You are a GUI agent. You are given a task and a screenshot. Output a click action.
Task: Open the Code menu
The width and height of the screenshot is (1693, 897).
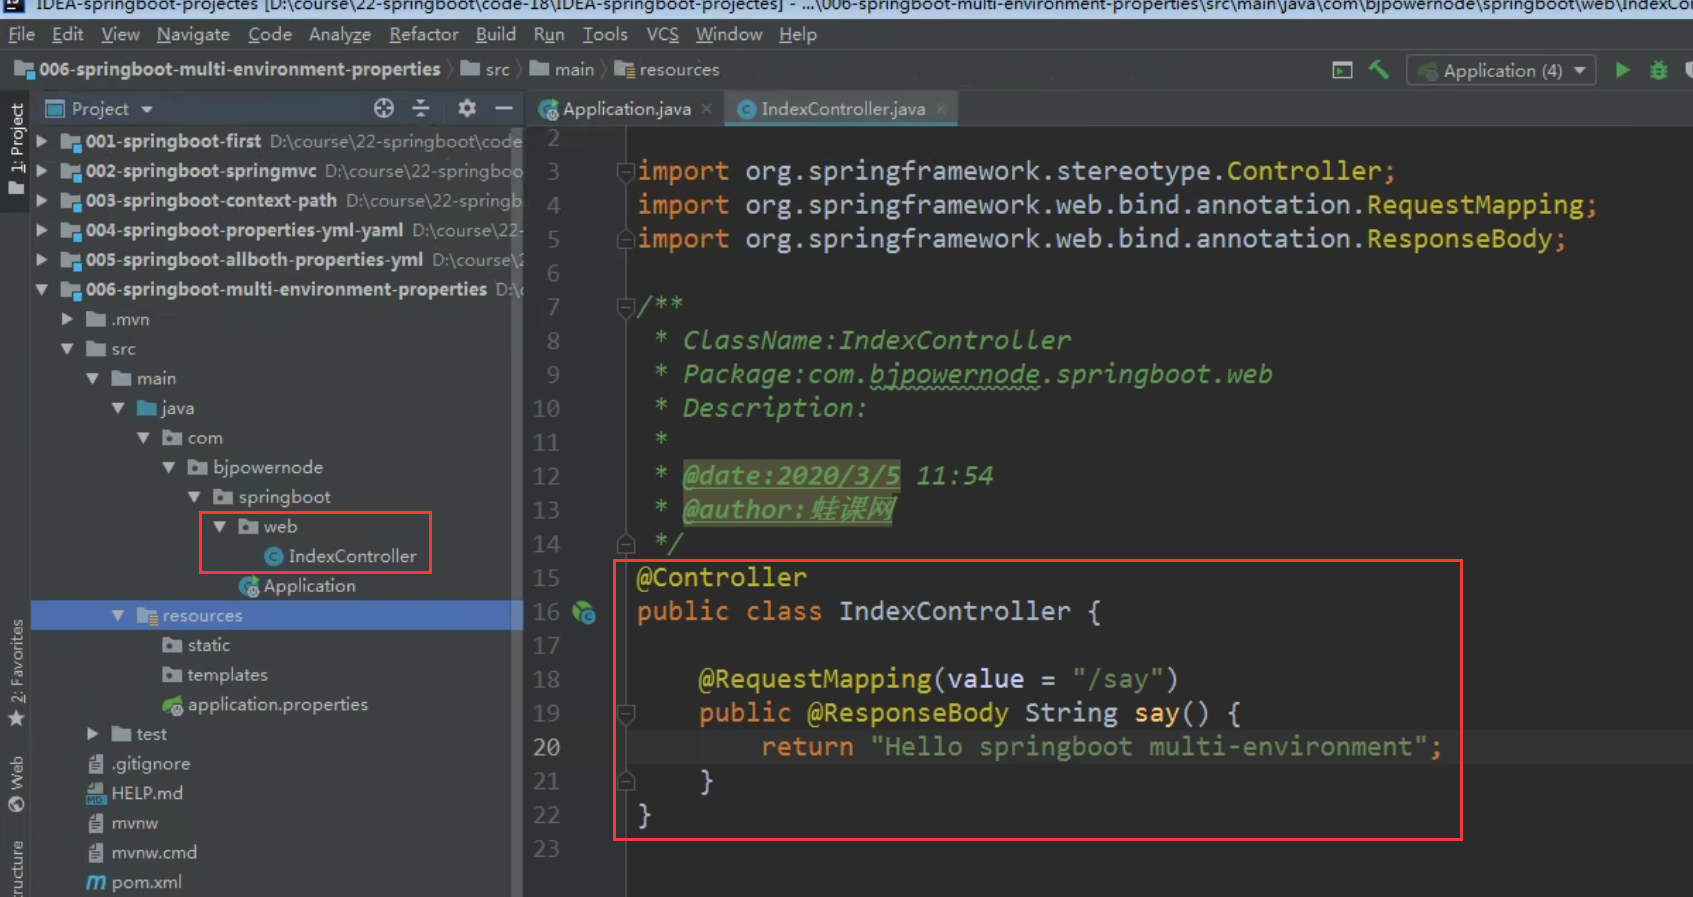[270, 34]
